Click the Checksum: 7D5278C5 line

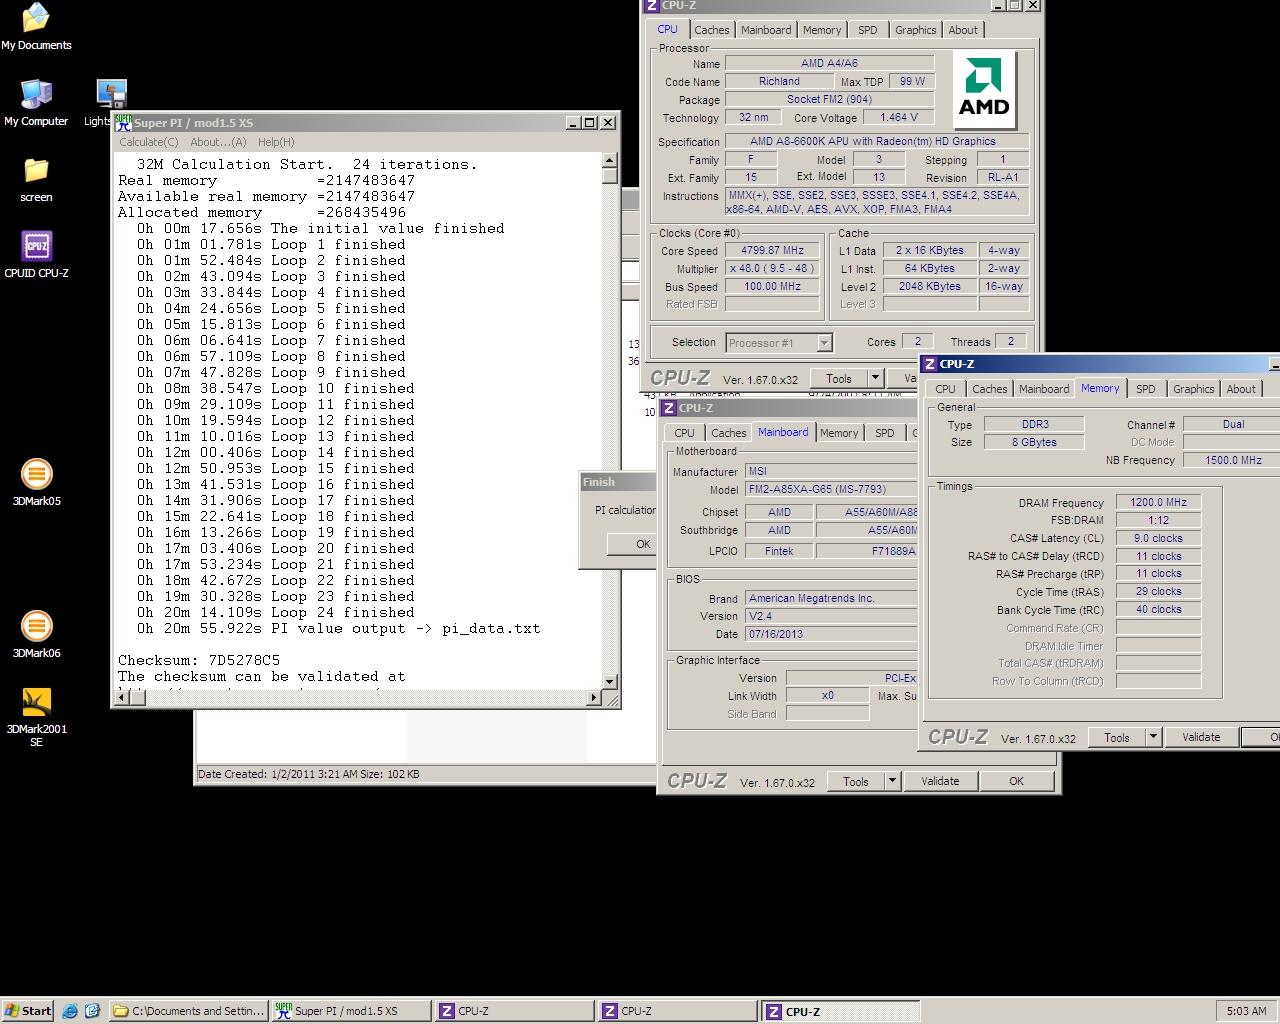199,660
